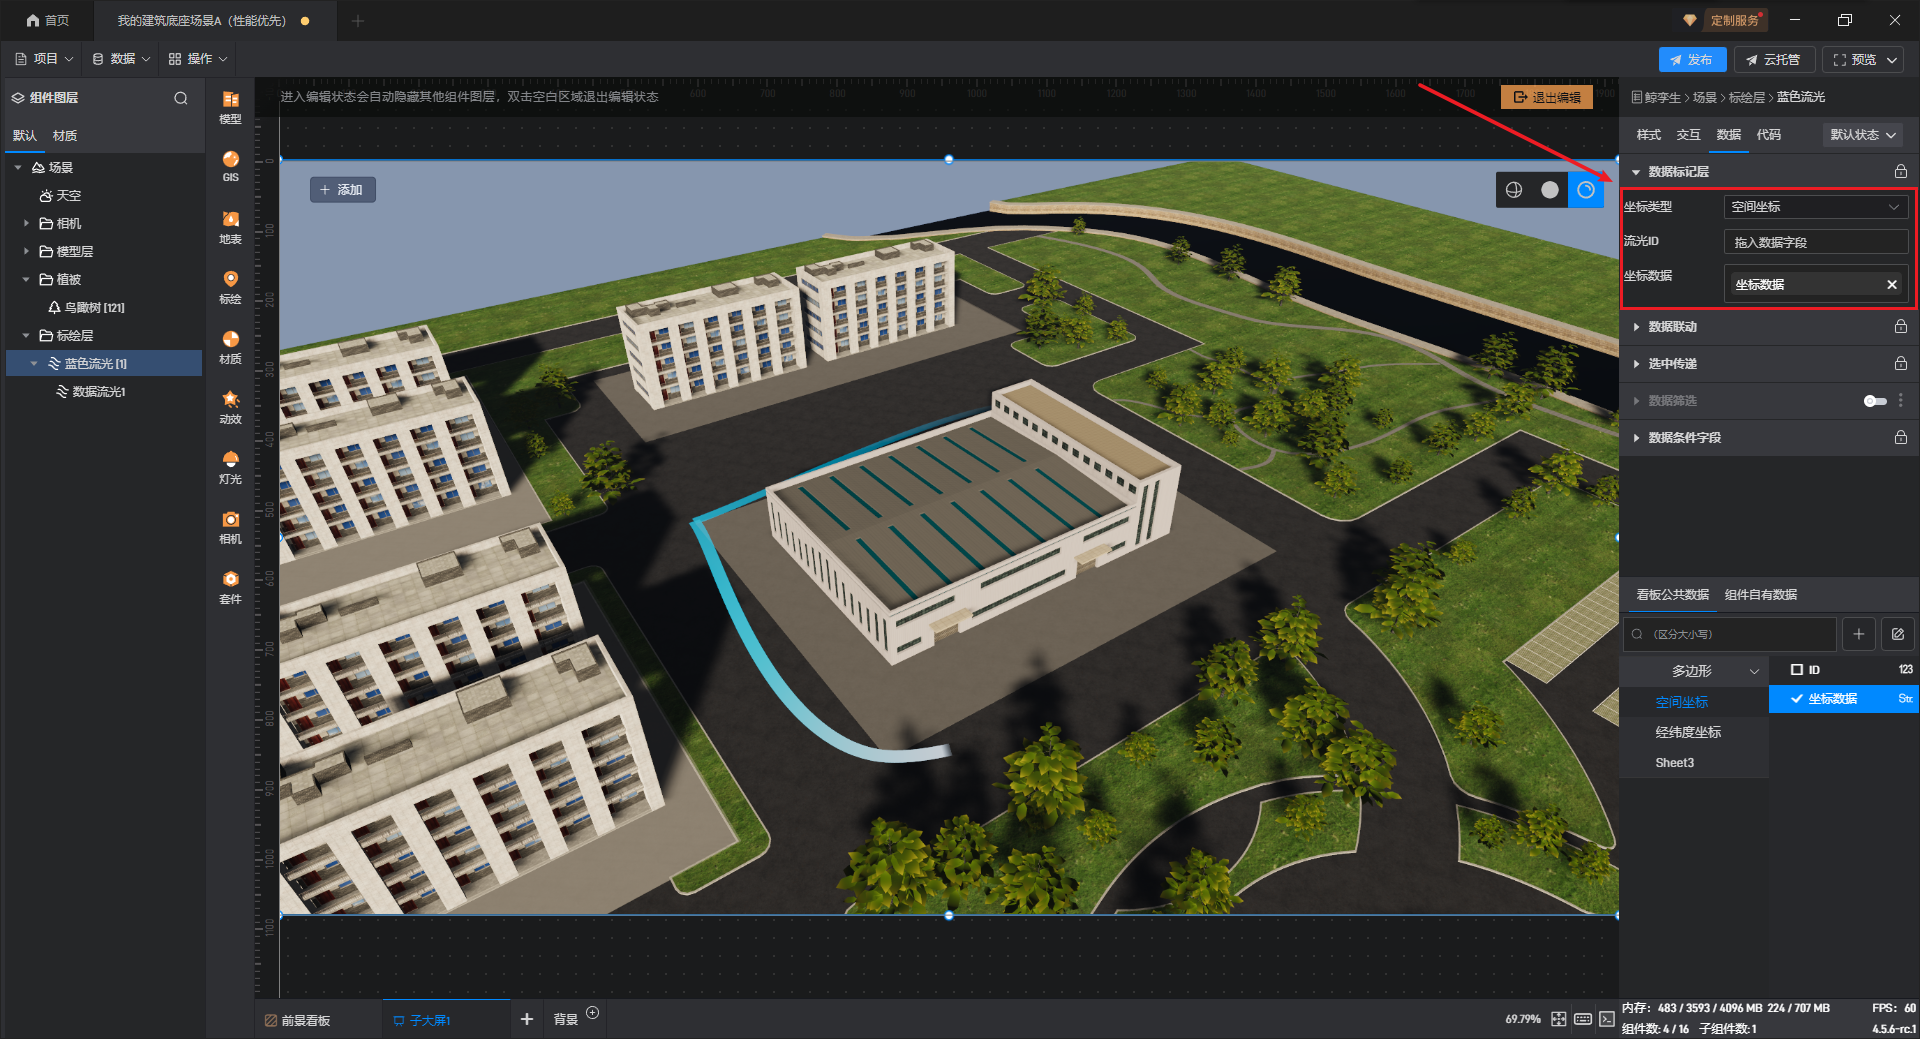Toggle the 数据筛选 switch
The width and height of the screenshot is (1920, 1039).
[x=1875, y=401]
